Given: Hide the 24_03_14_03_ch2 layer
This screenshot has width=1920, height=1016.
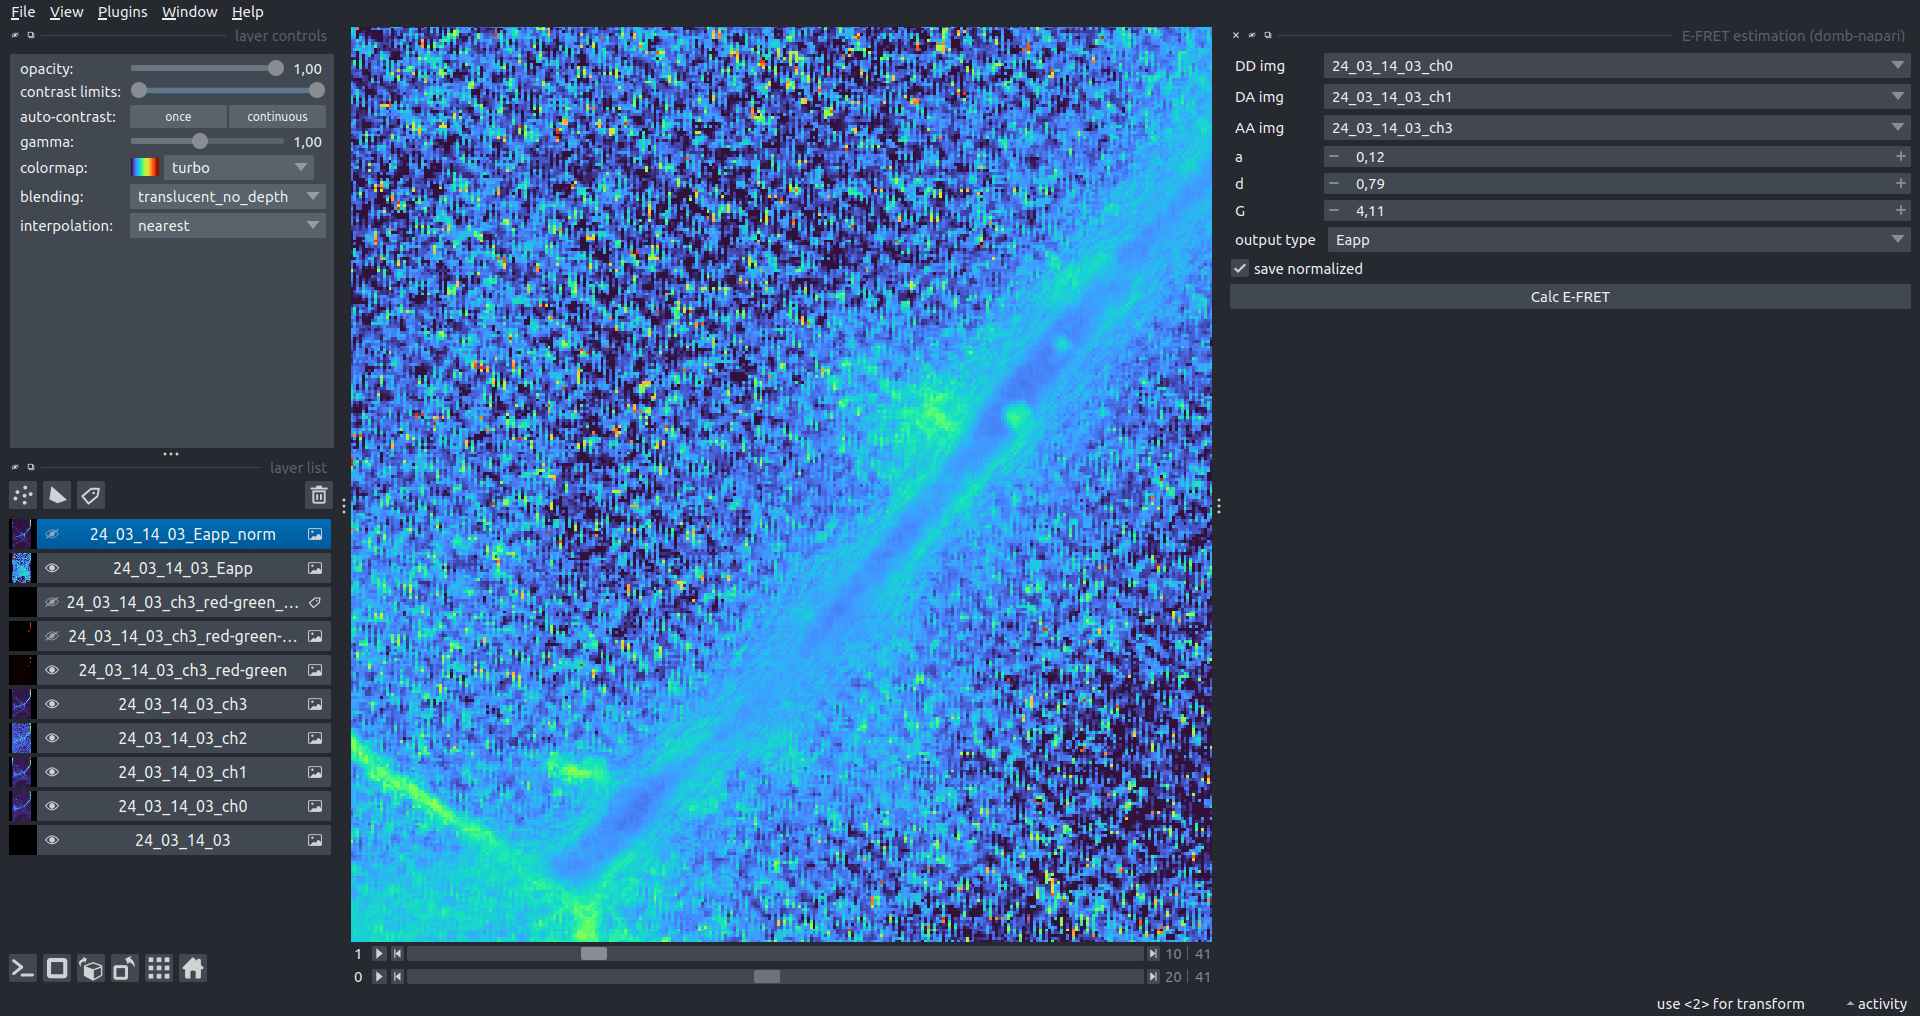Looking at the screenshot, I should (52, 738).
